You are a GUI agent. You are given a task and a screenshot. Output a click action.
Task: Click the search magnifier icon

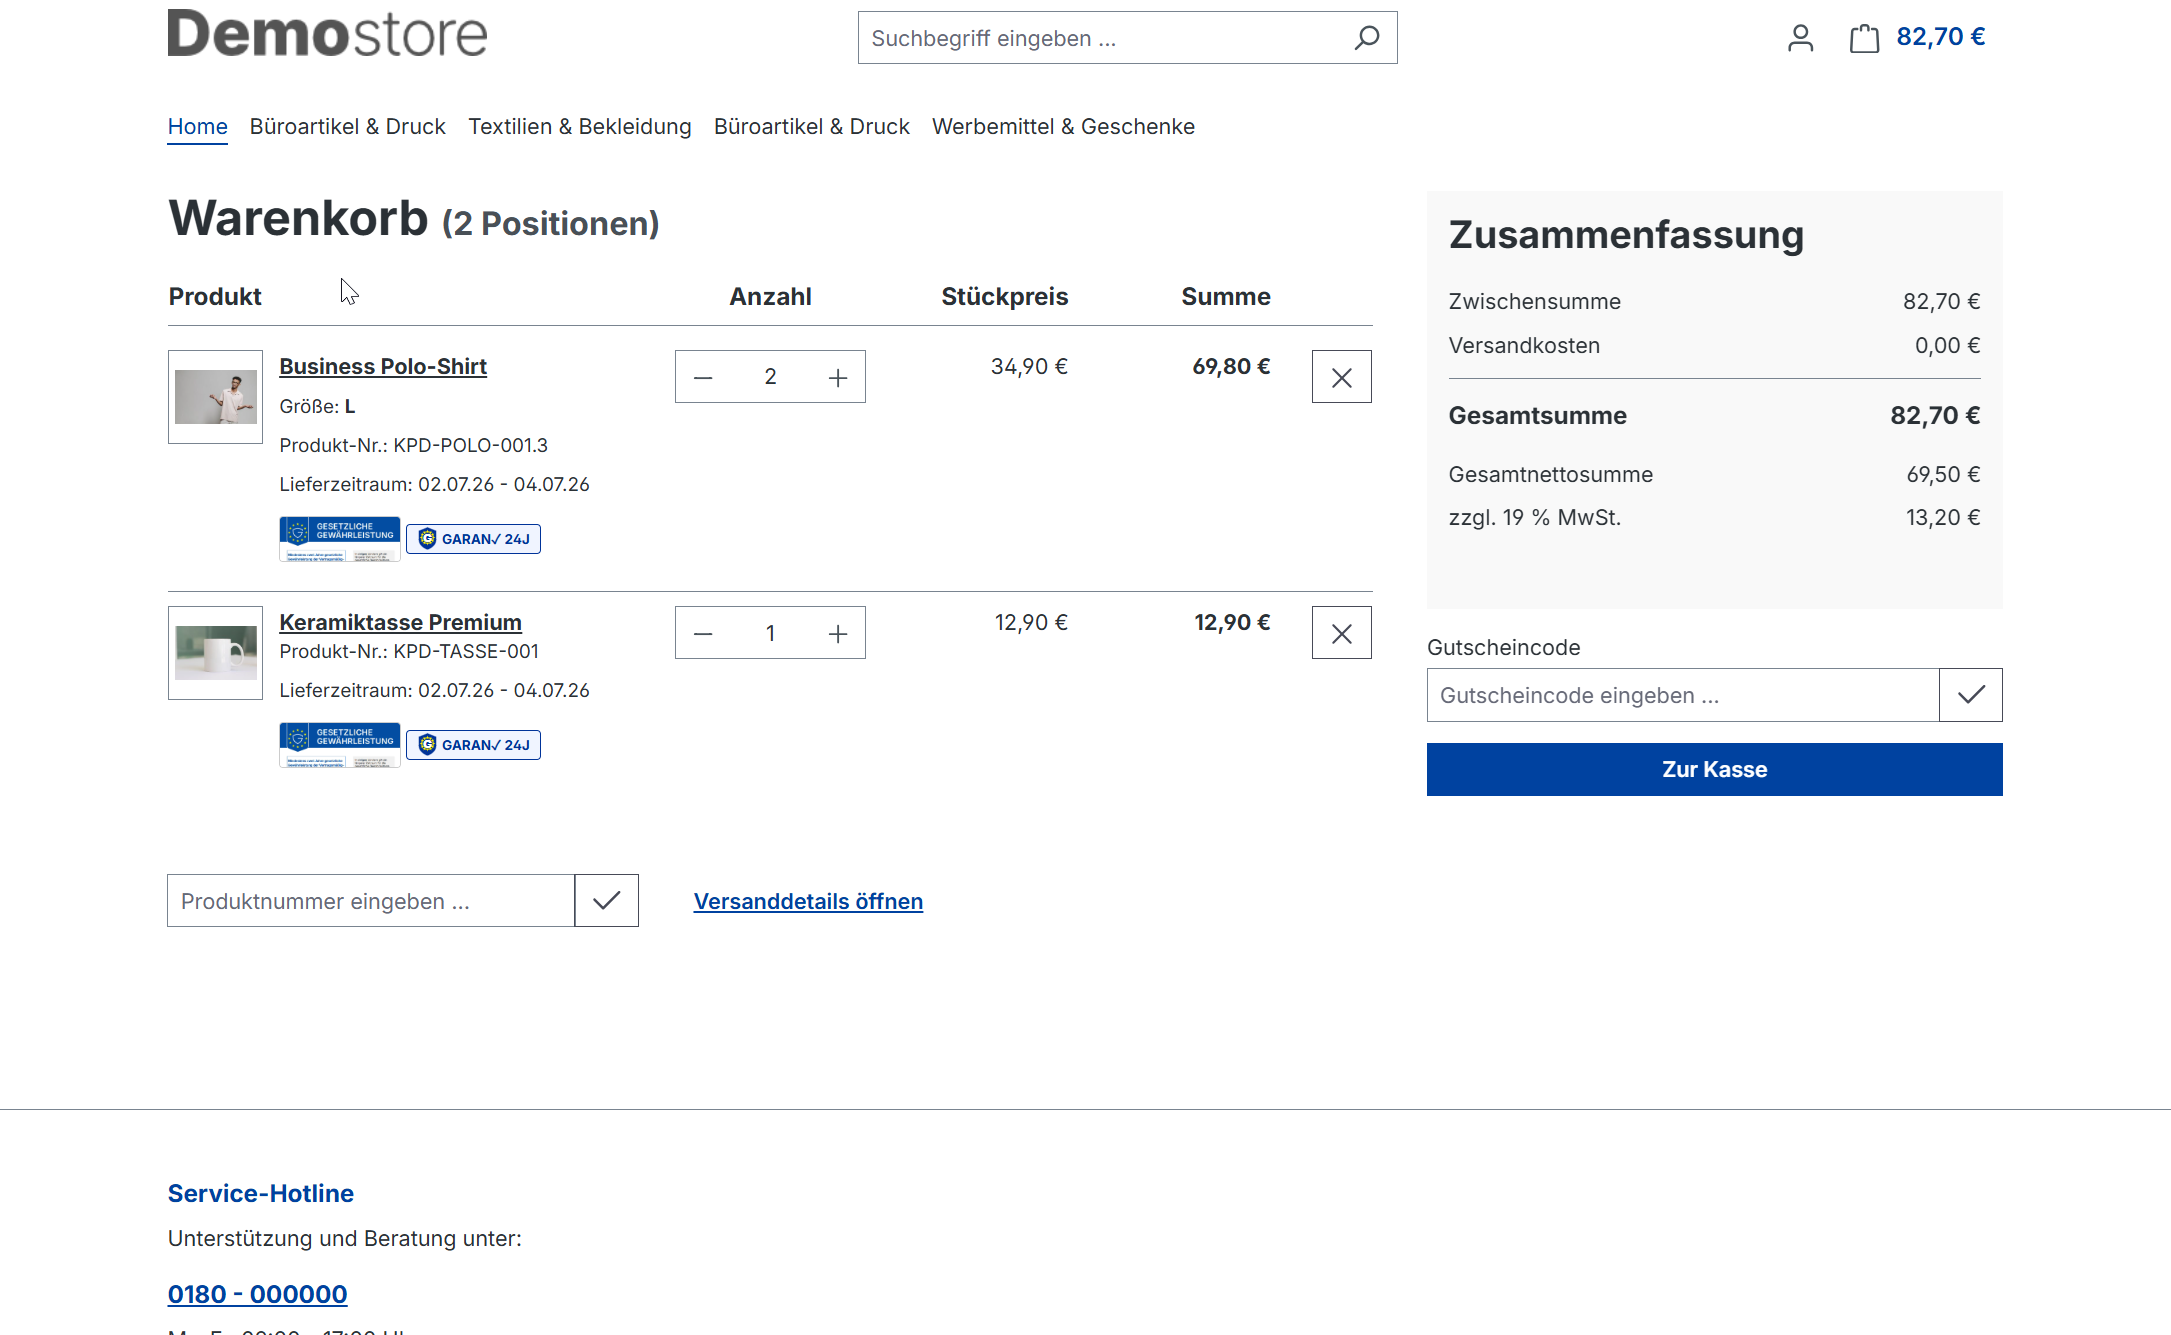pos(1367,38)
